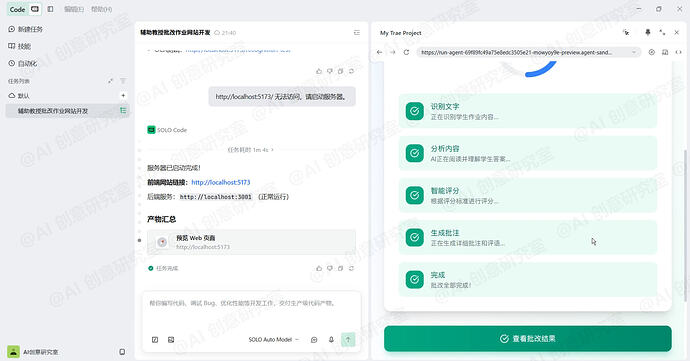The height and width of the screenshot is (361, 690).
Task: Toggle the sidebar panel layout icon
Action: [51, 9]
